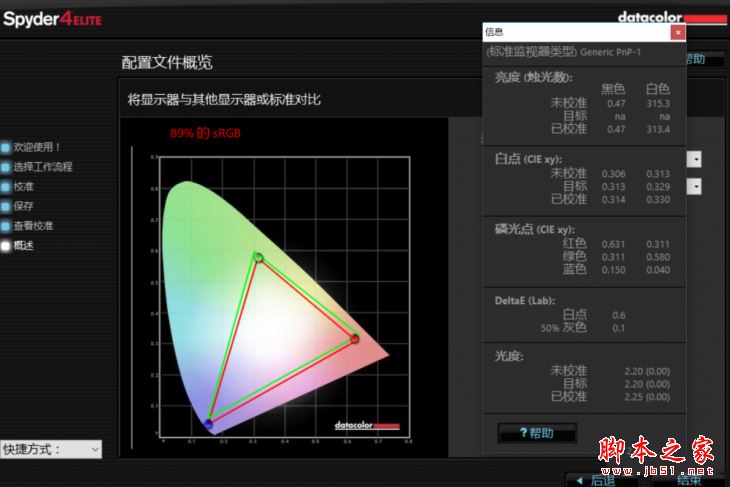Click the blue primary point on gamut chart

click(x=208, y=424)
